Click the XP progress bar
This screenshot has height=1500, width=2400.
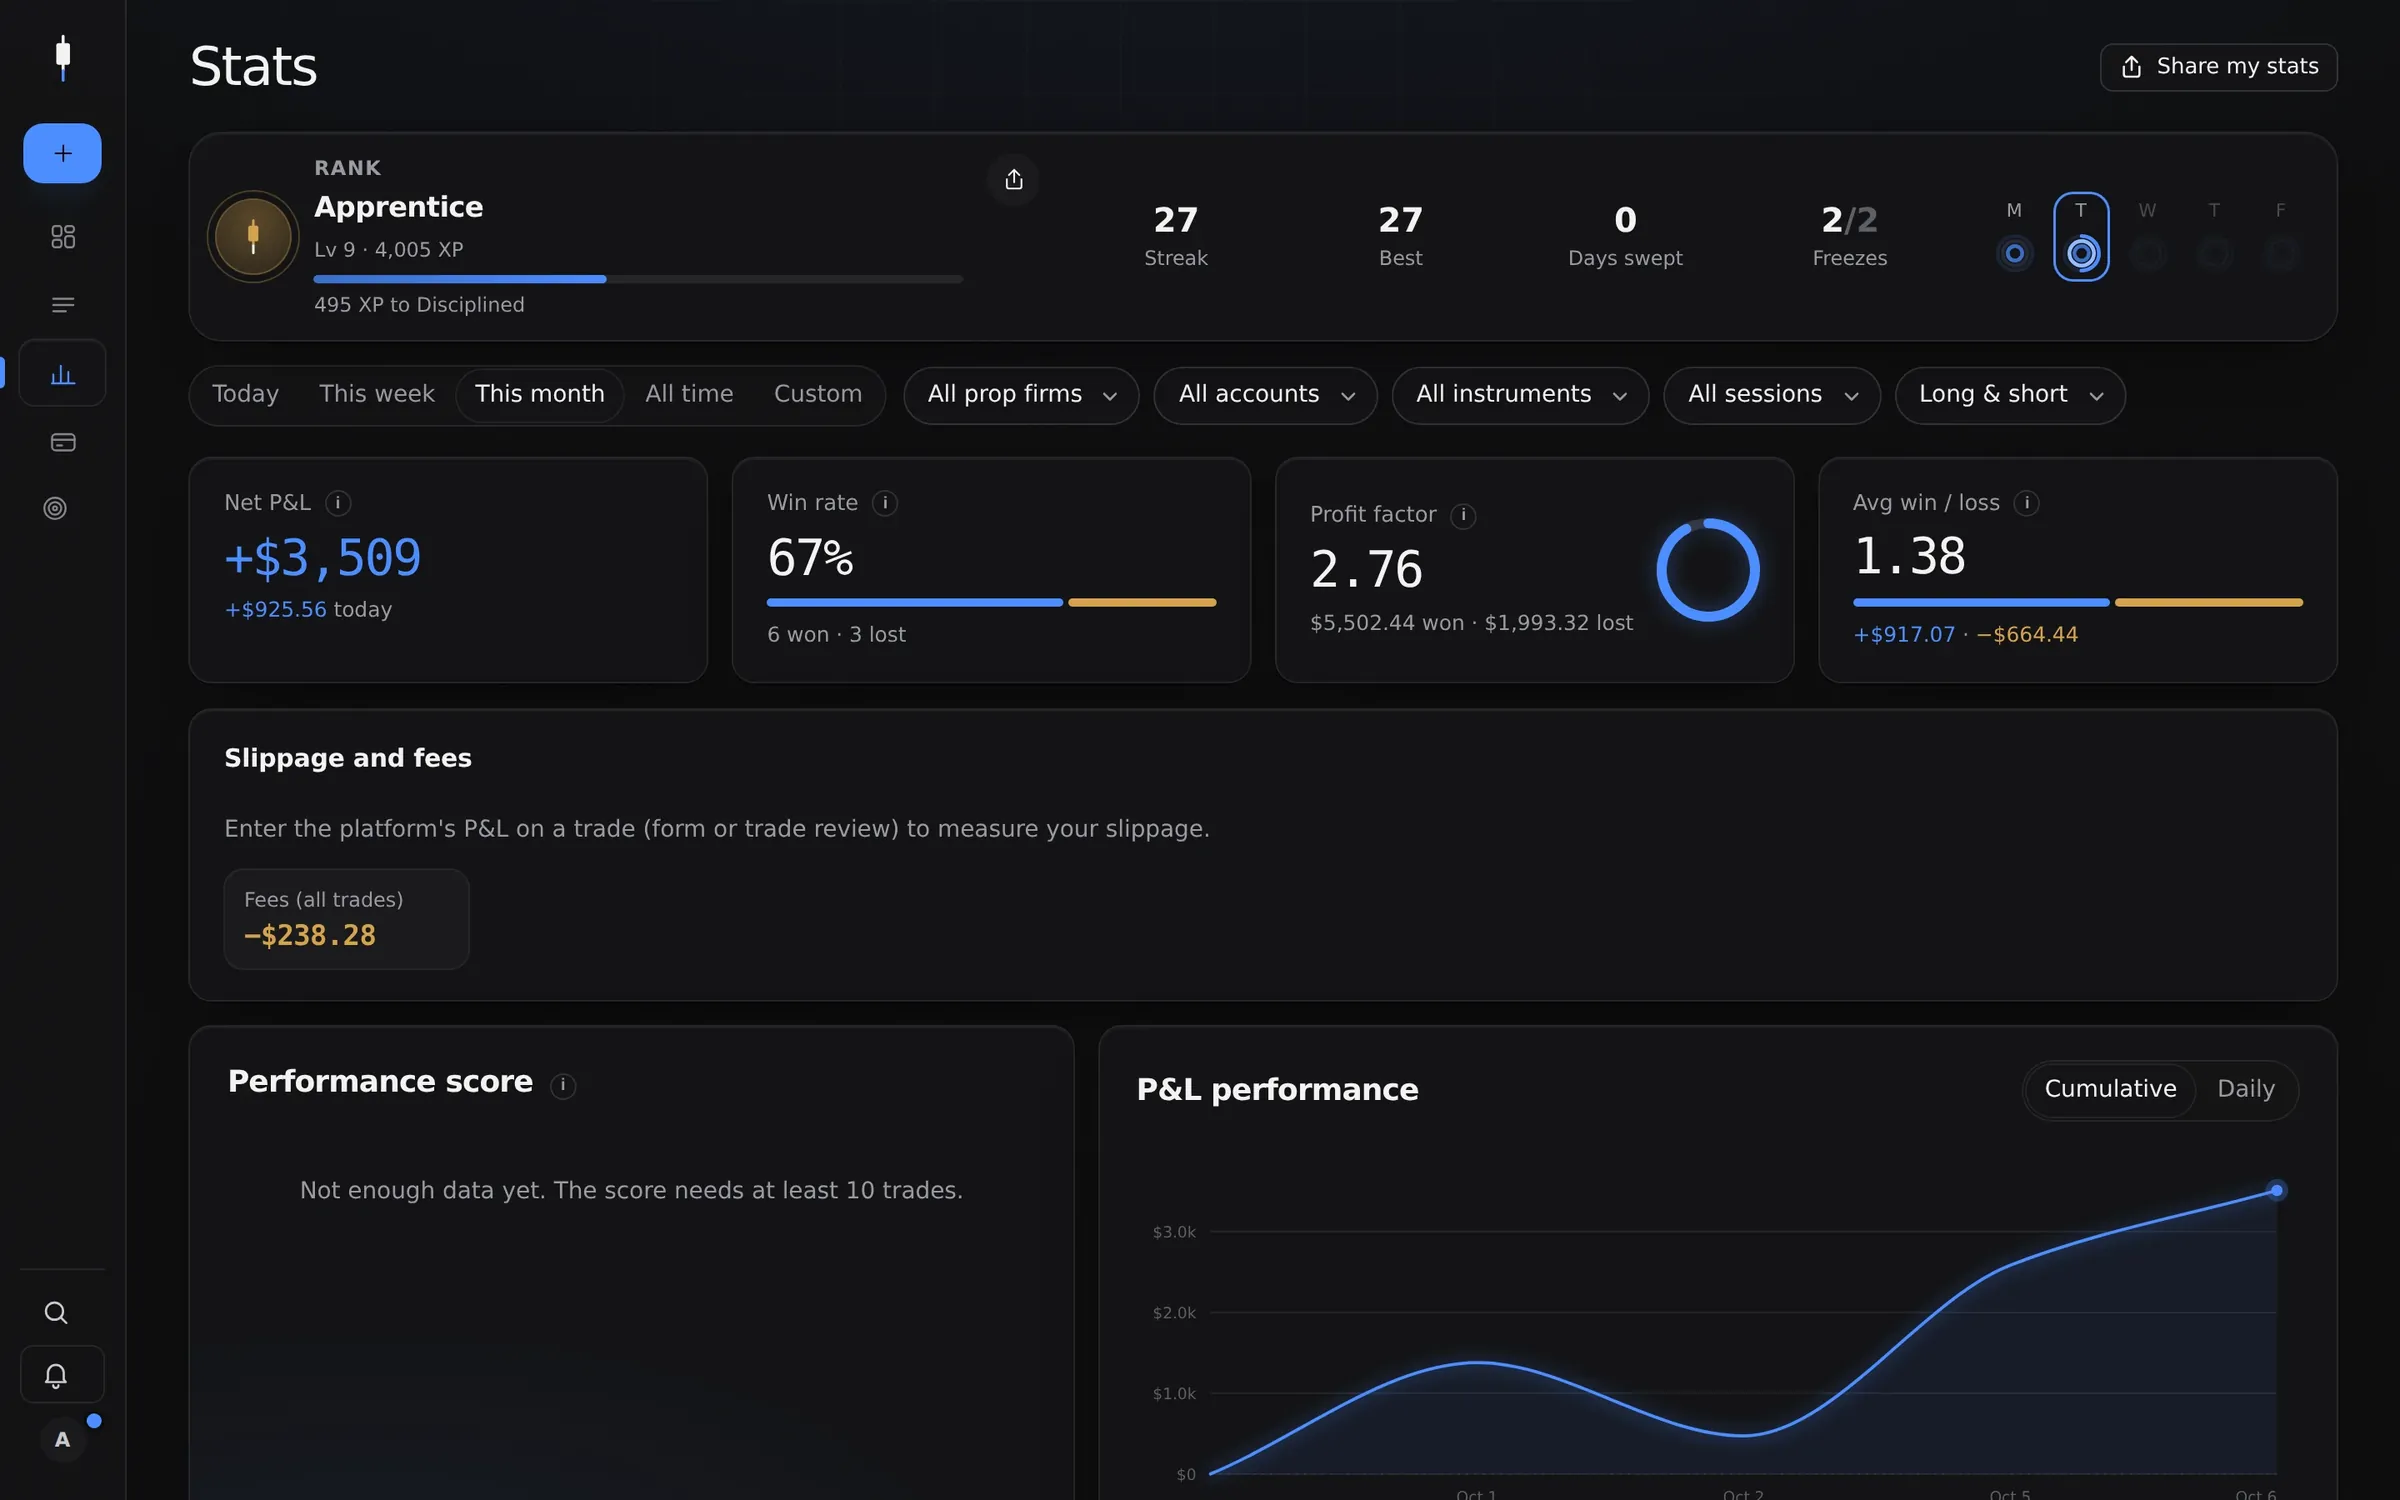tap(638, 279)
